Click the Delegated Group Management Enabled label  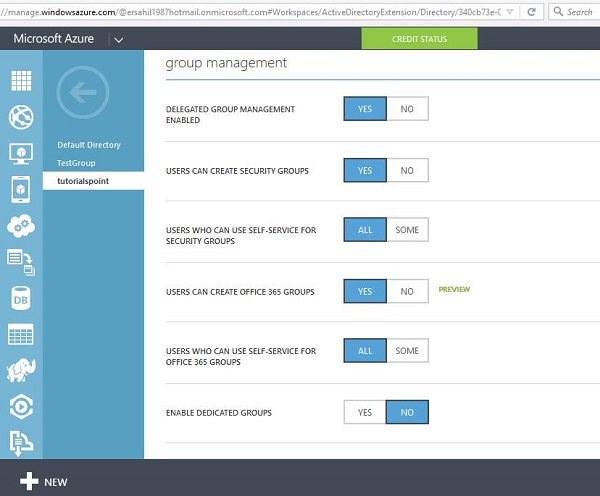point(230,114)
